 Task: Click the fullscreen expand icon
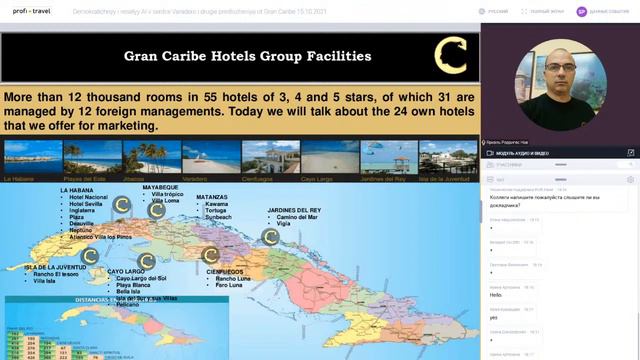click(524, 11)
